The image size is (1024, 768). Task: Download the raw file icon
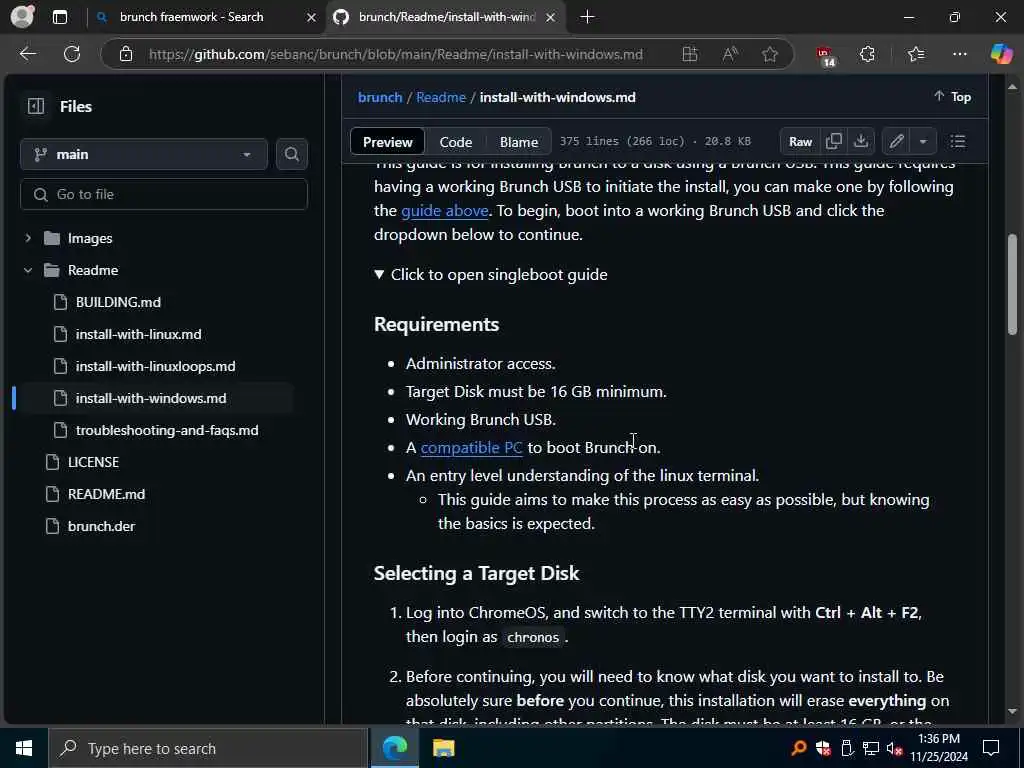pos(861,142)
